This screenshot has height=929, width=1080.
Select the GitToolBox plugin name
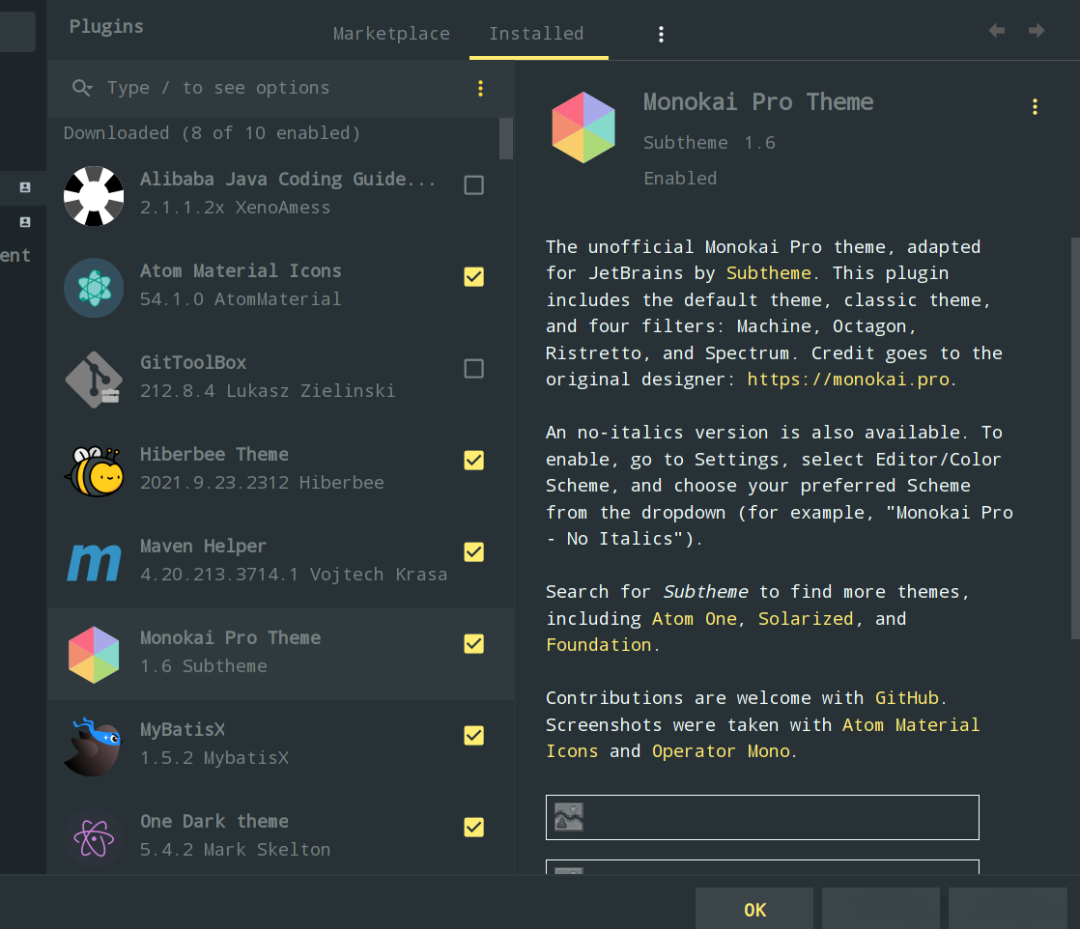coord(194,362)
